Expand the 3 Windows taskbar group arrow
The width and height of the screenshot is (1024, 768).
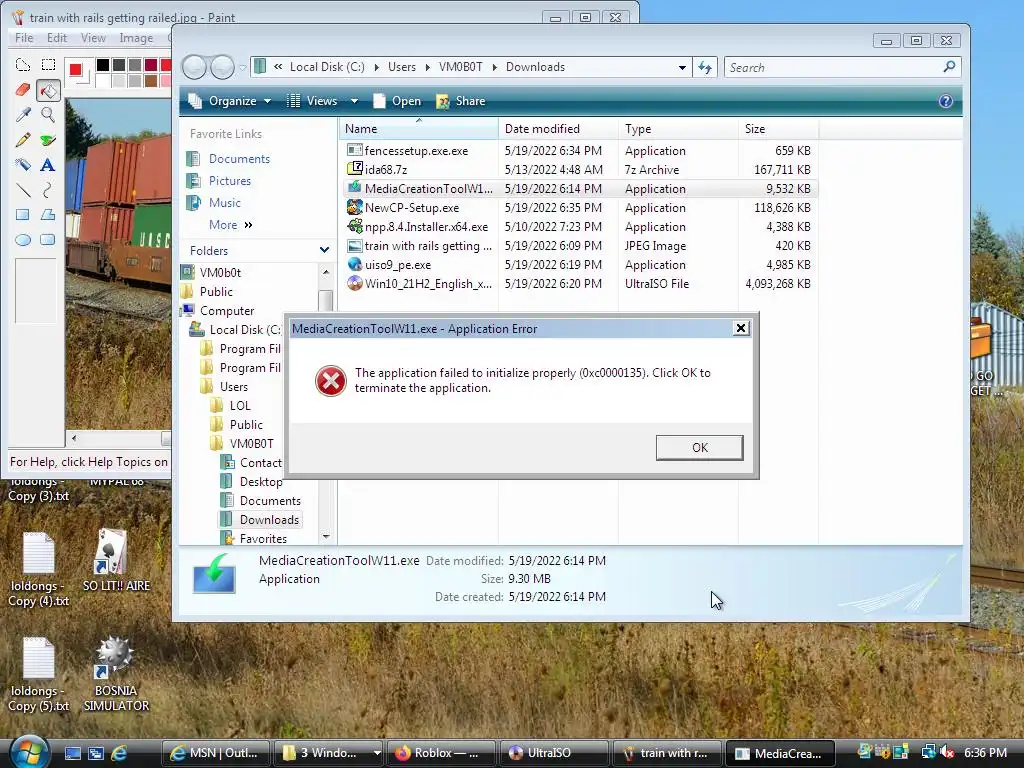click(377, 753)
